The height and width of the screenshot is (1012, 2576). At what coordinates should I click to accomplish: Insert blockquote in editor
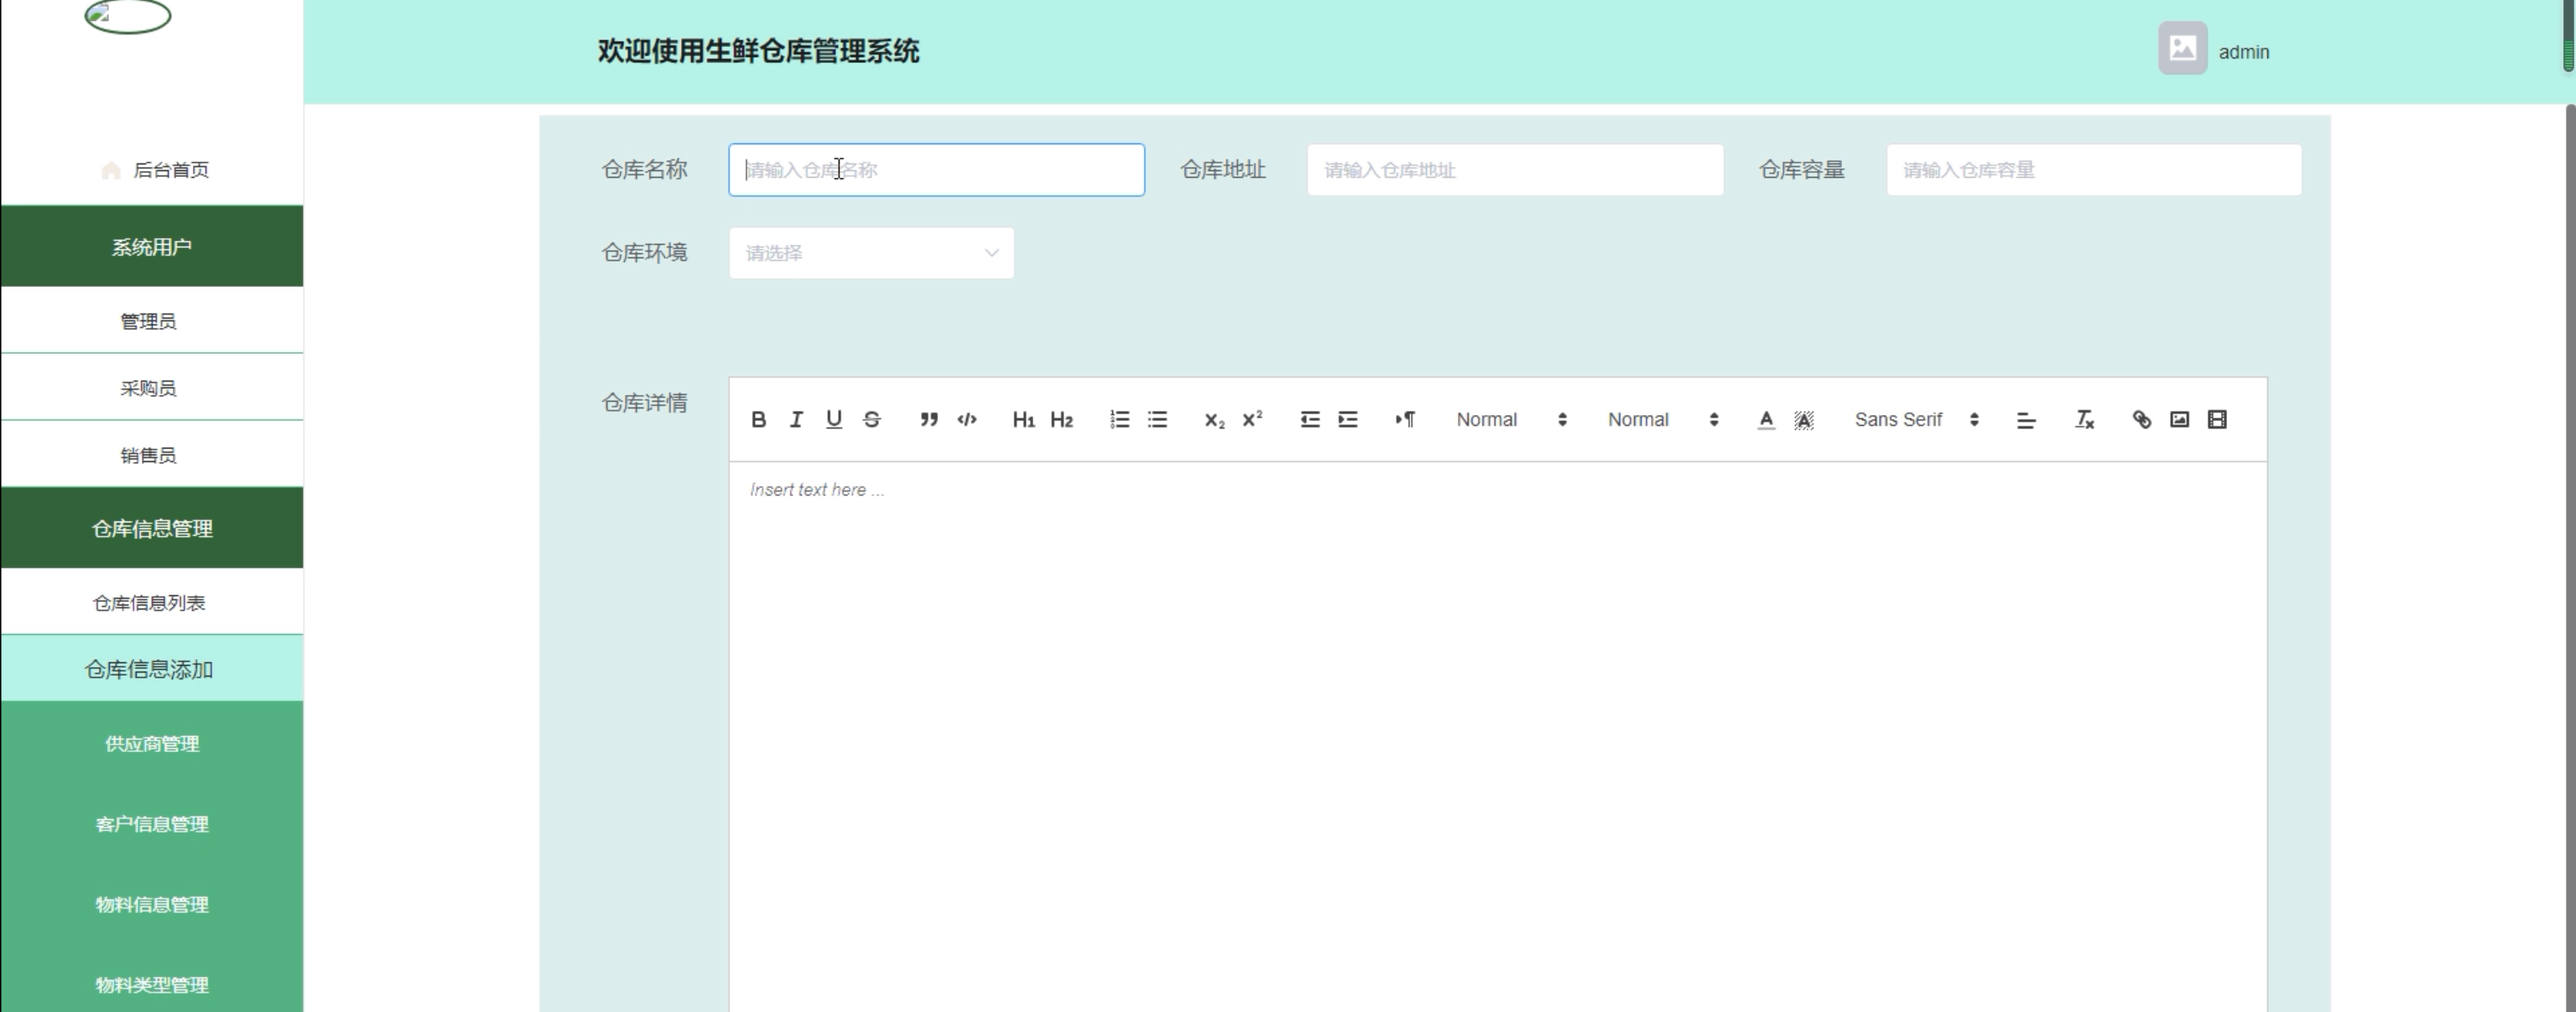[929, 420]
